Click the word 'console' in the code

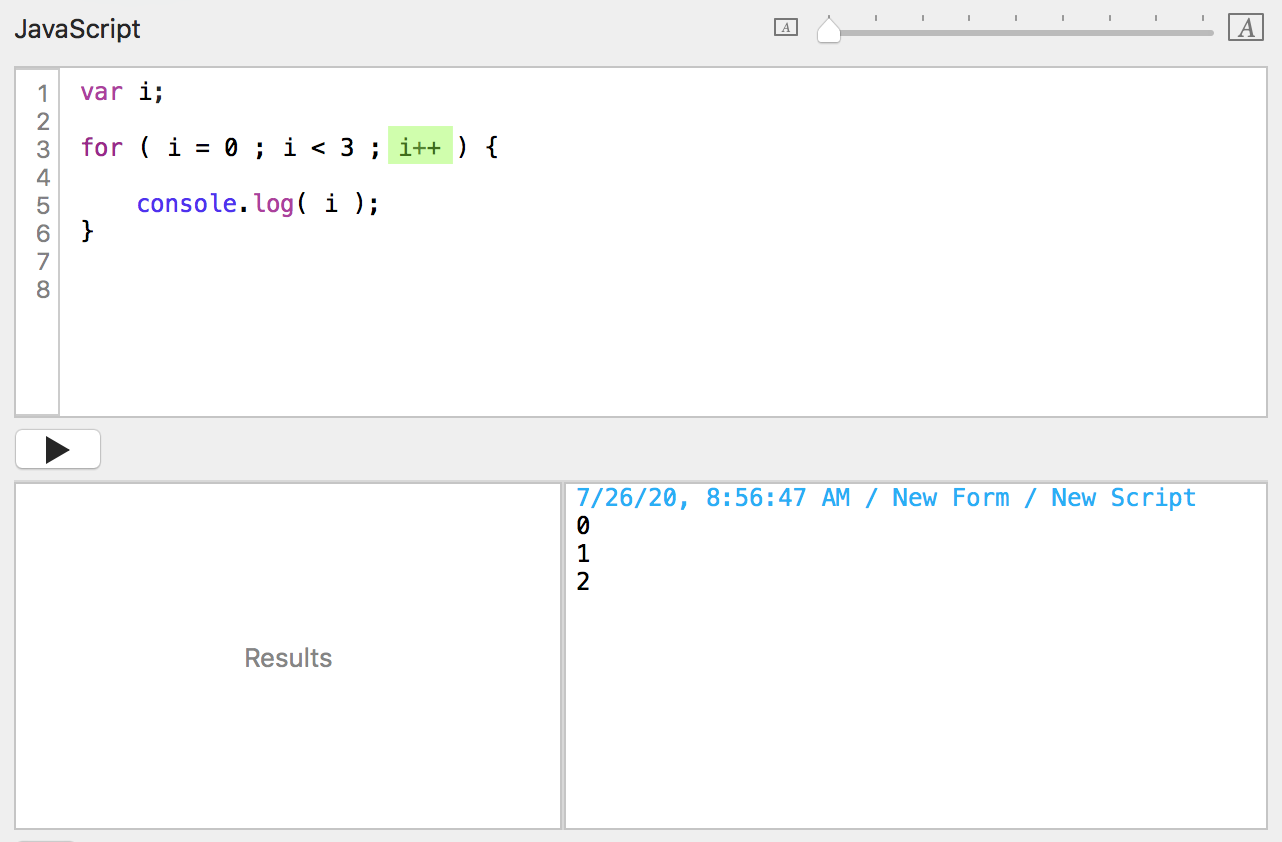pos(186,204)
